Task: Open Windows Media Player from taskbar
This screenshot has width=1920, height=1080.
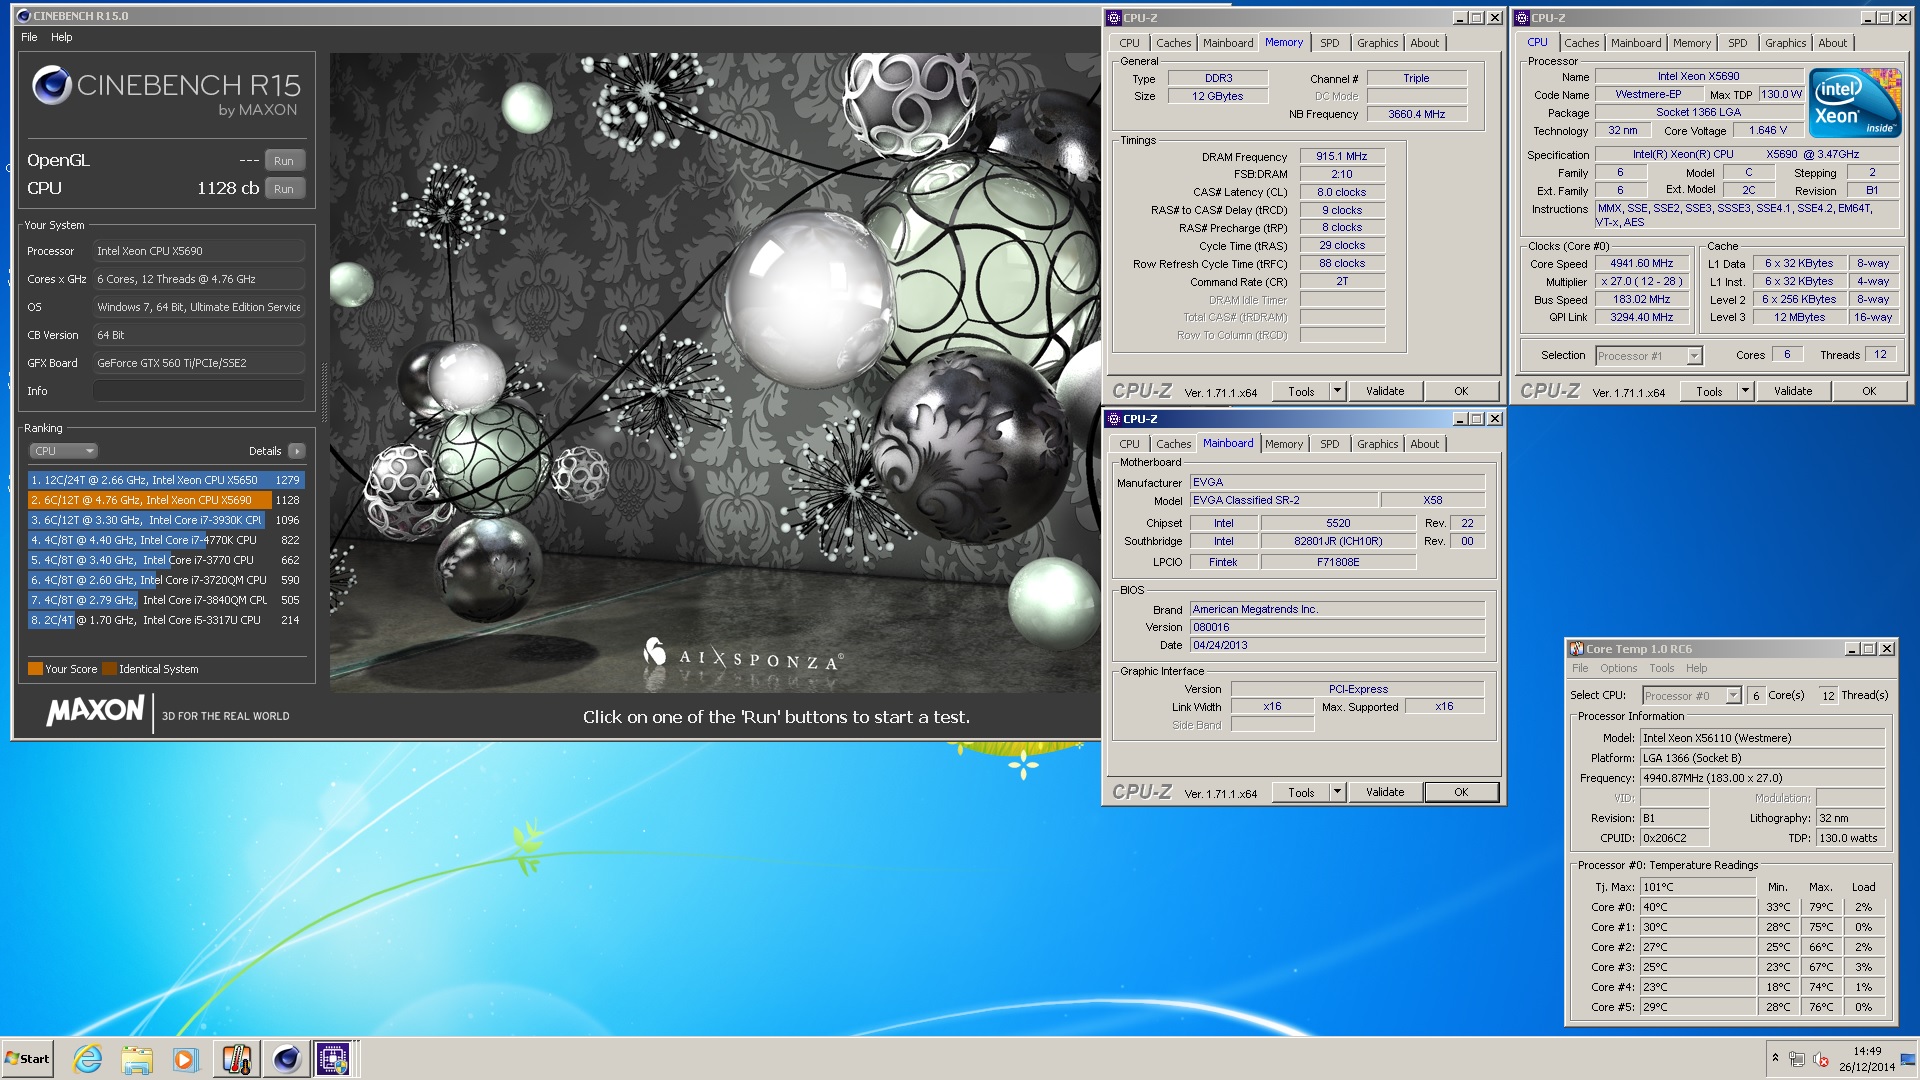Action: (x=185, y=1059)
